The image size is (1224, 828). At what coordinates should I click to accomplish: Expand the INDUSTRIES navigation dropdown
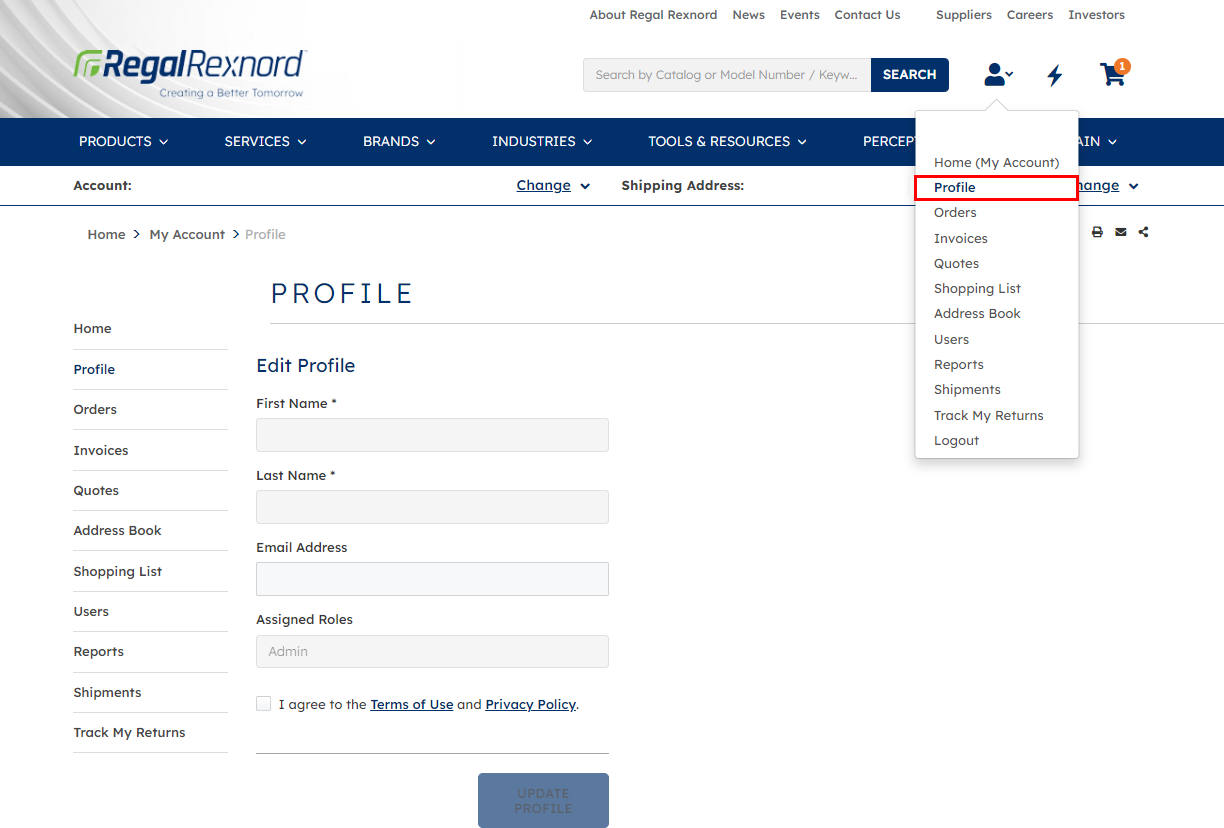tap(543, 142)
